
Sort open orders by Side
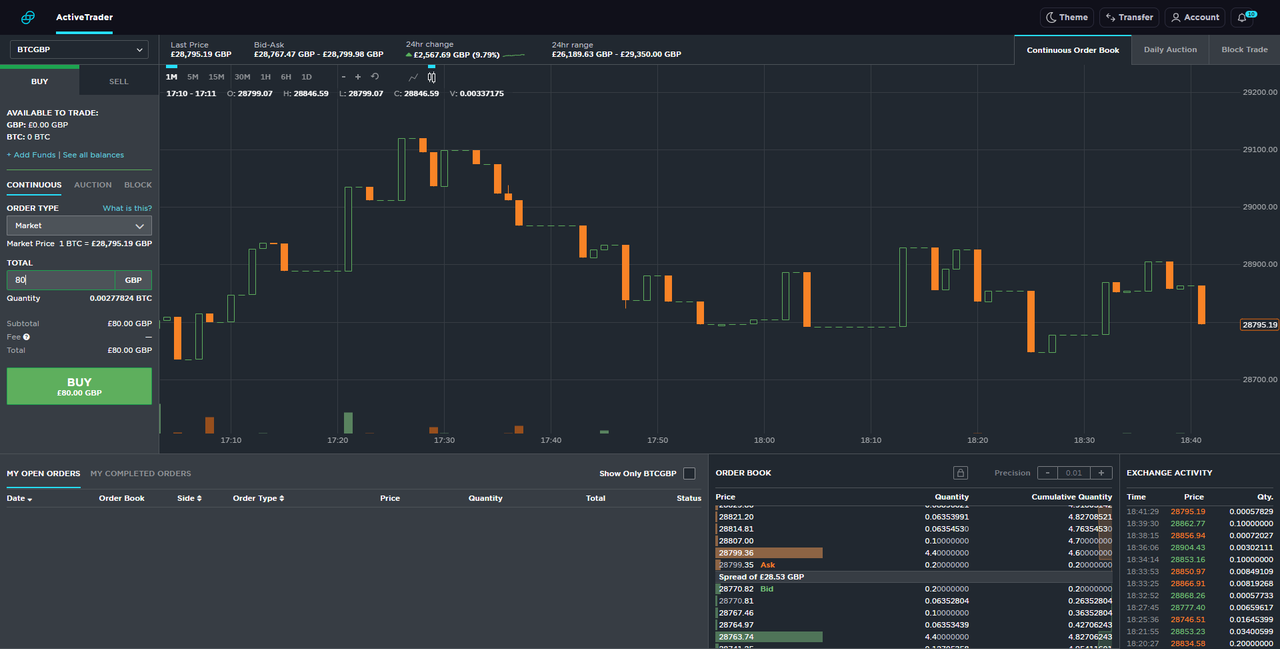[189, 498]
